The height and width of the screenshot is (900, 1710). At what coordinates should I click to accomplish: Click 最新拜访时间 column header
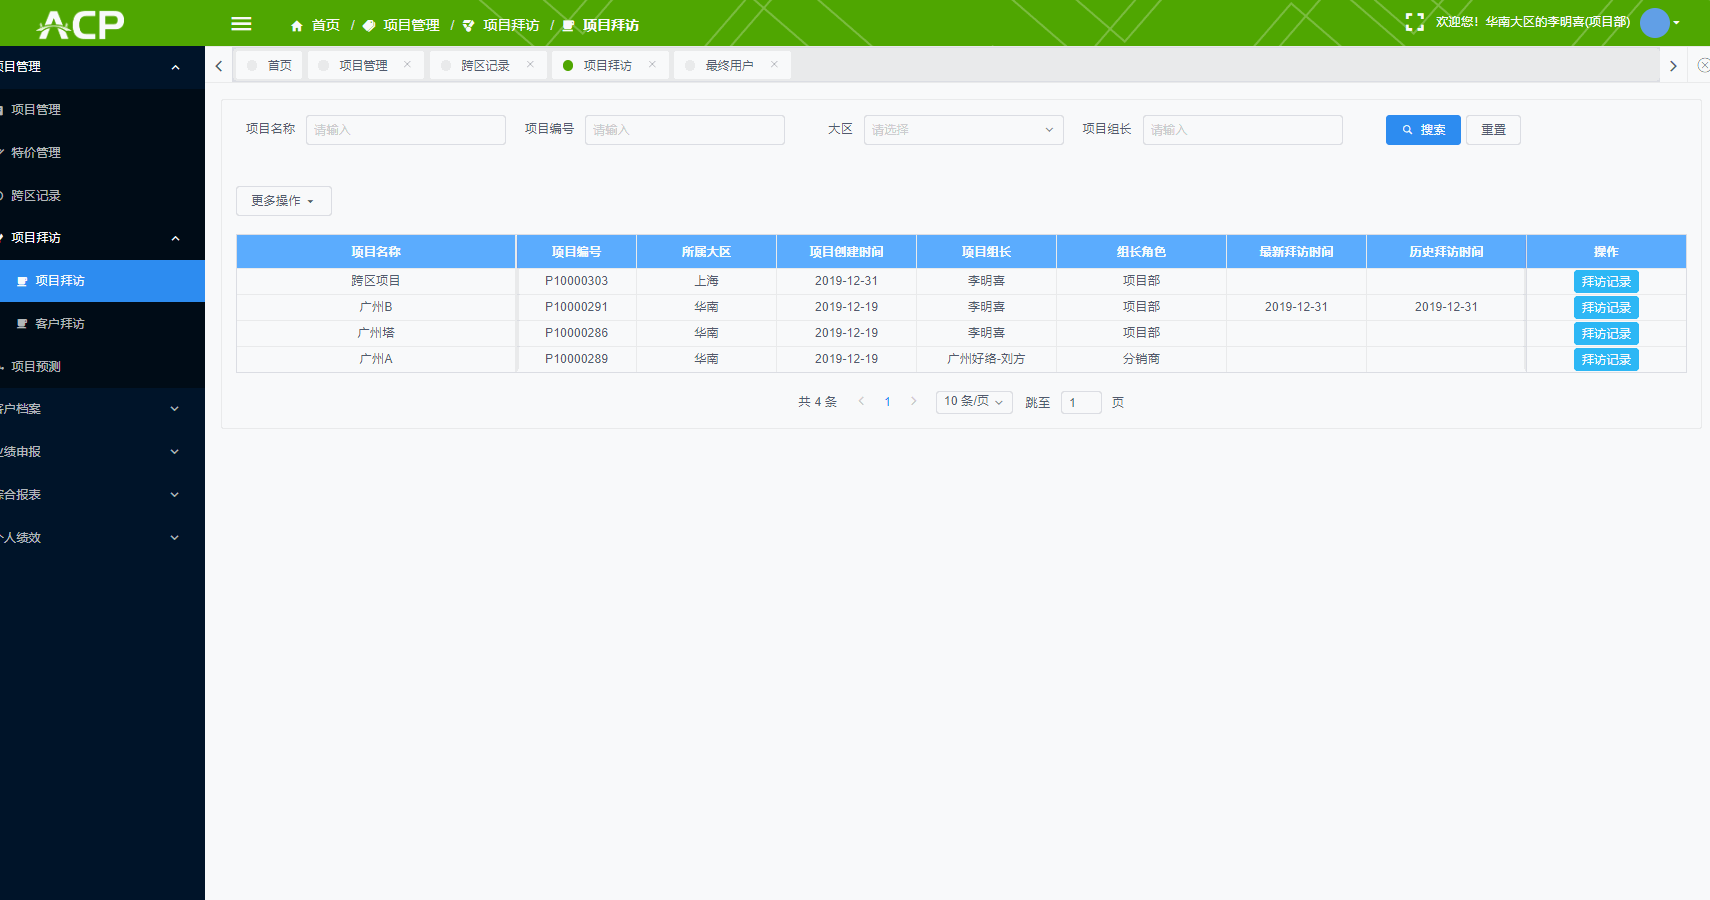[1296, 252]
